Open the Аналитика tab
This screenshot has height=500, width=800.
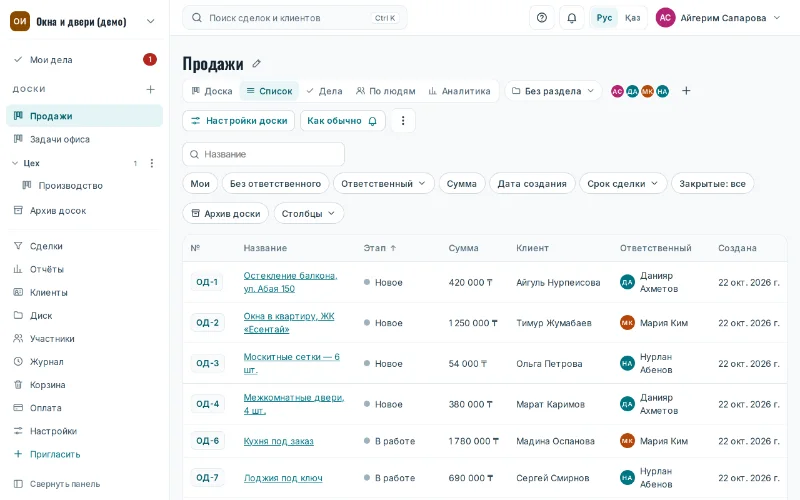tap(459, 91)
